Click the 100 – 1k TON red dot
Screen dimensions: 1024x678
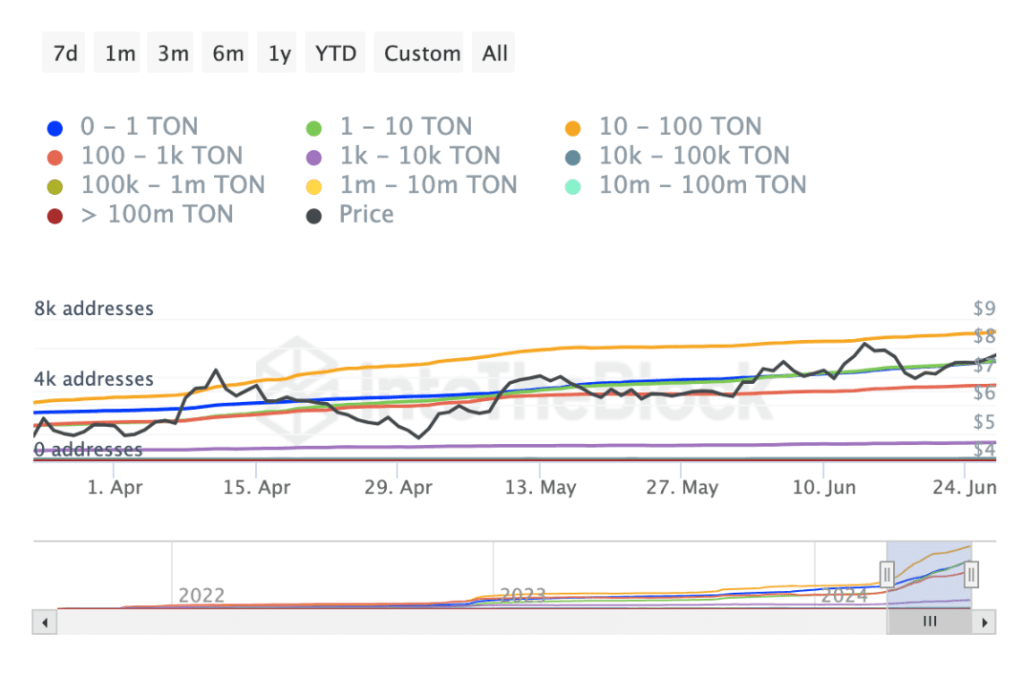56,157
